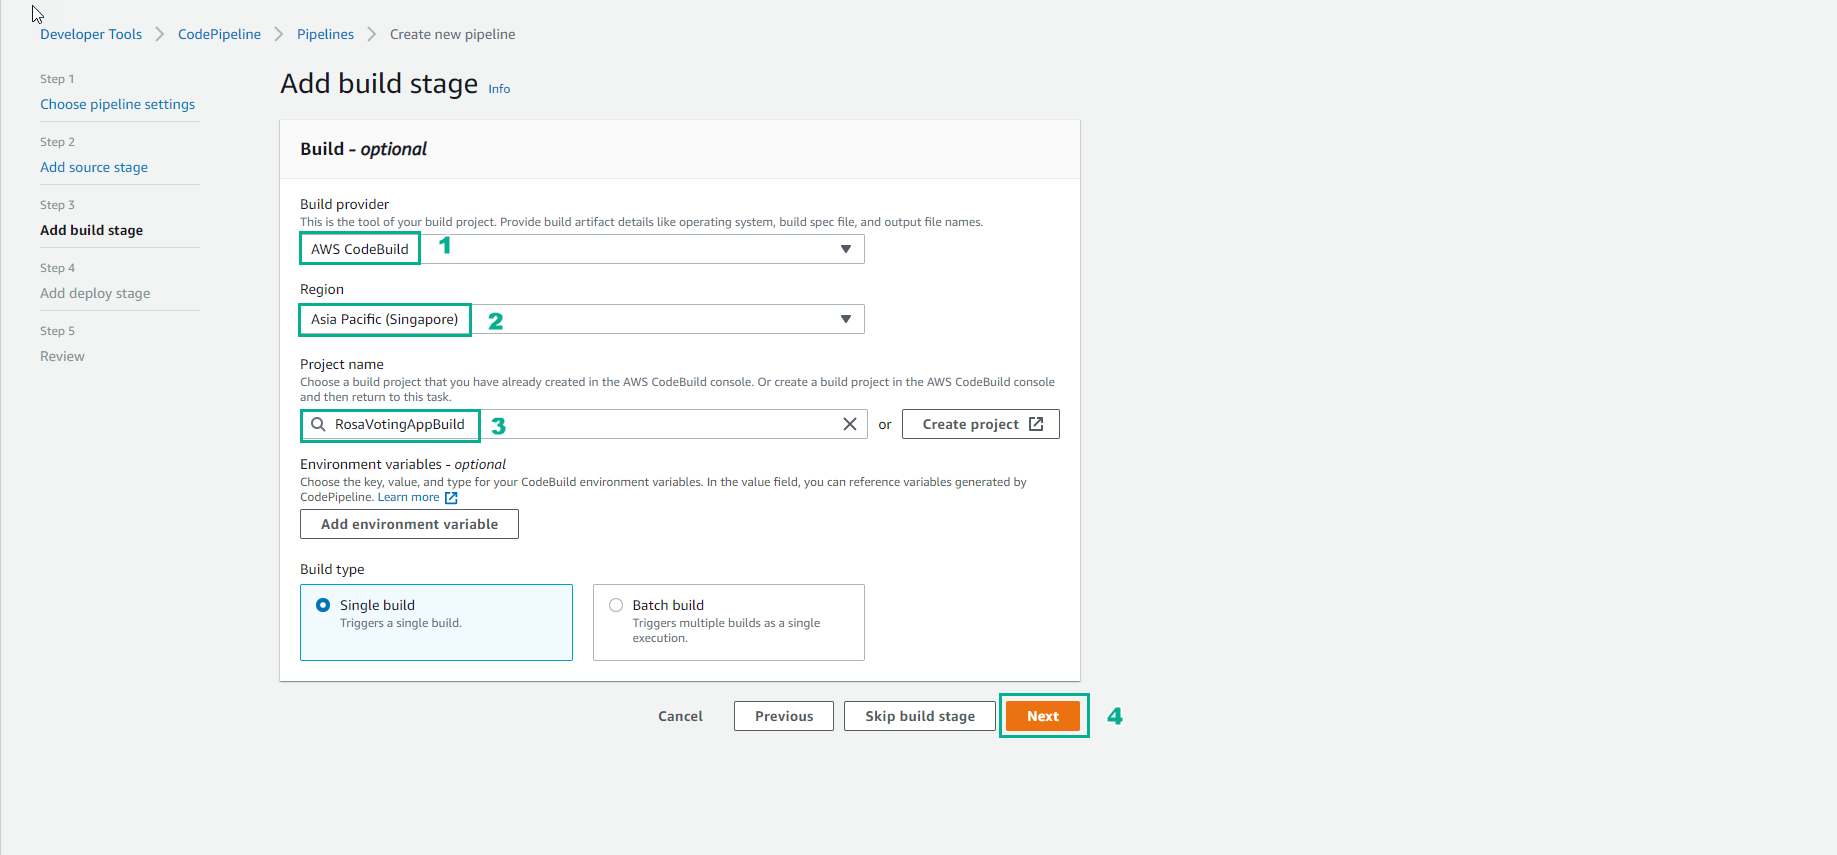Click external link icon beside Learn more

pyautogui.click(x=451, y=498)
